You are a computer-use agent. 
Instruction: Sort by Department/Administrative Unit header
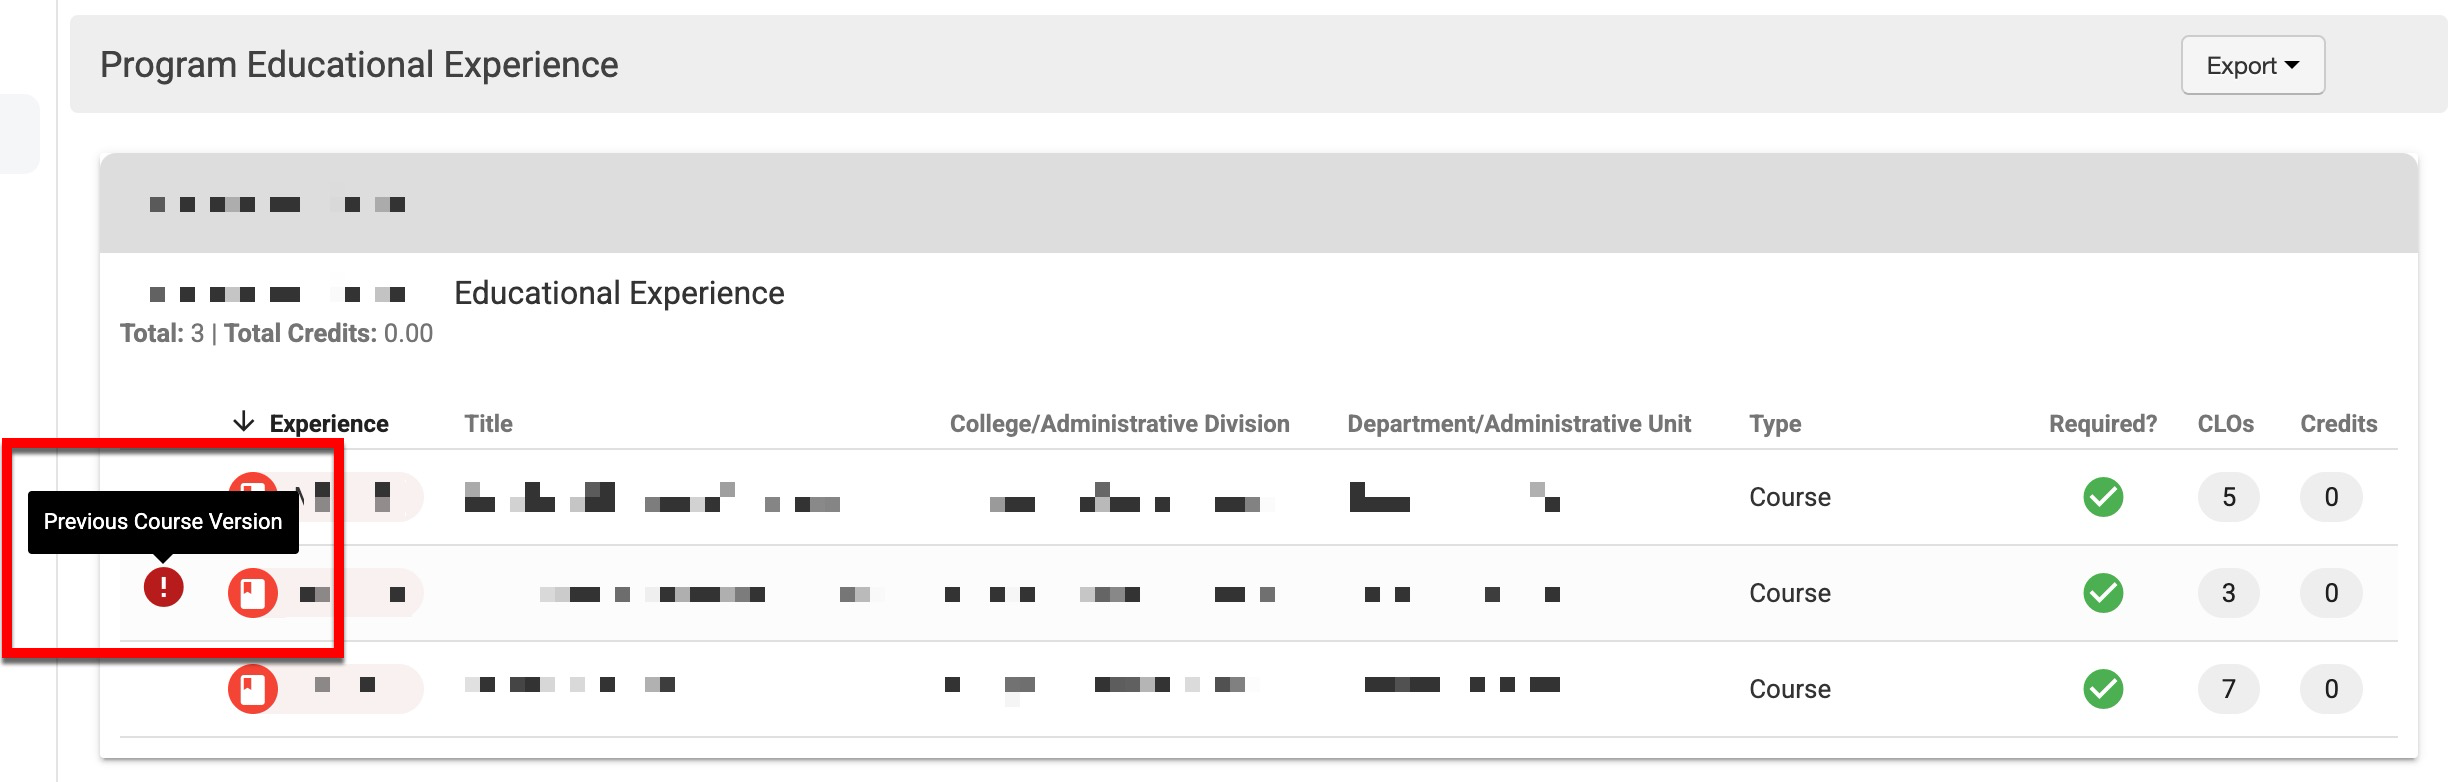pos(1518,424)
